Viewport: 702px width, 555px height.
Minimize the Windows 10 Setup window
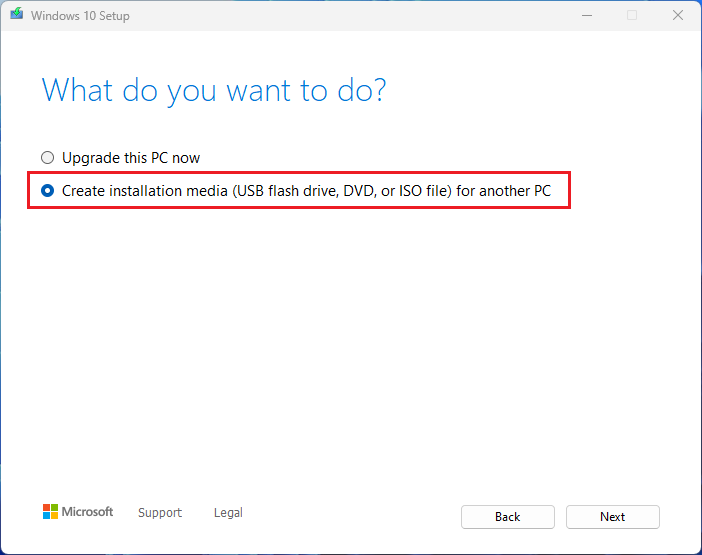[x=586, y=16]
